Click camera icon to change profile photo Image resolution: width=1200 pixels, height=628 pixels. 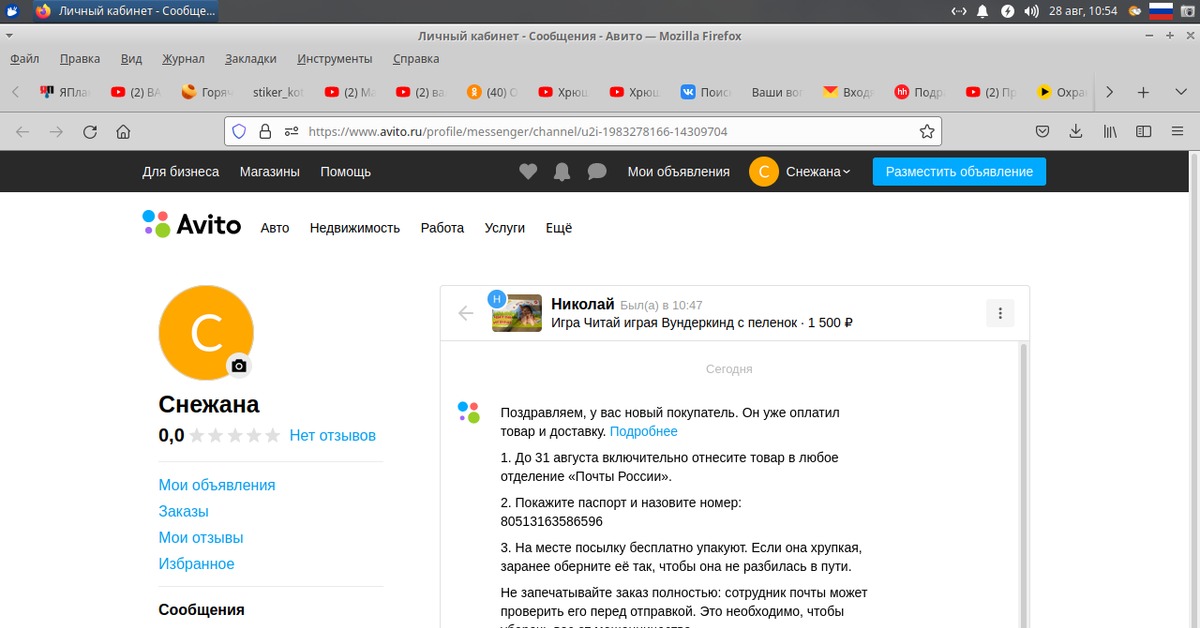[238, 366]
